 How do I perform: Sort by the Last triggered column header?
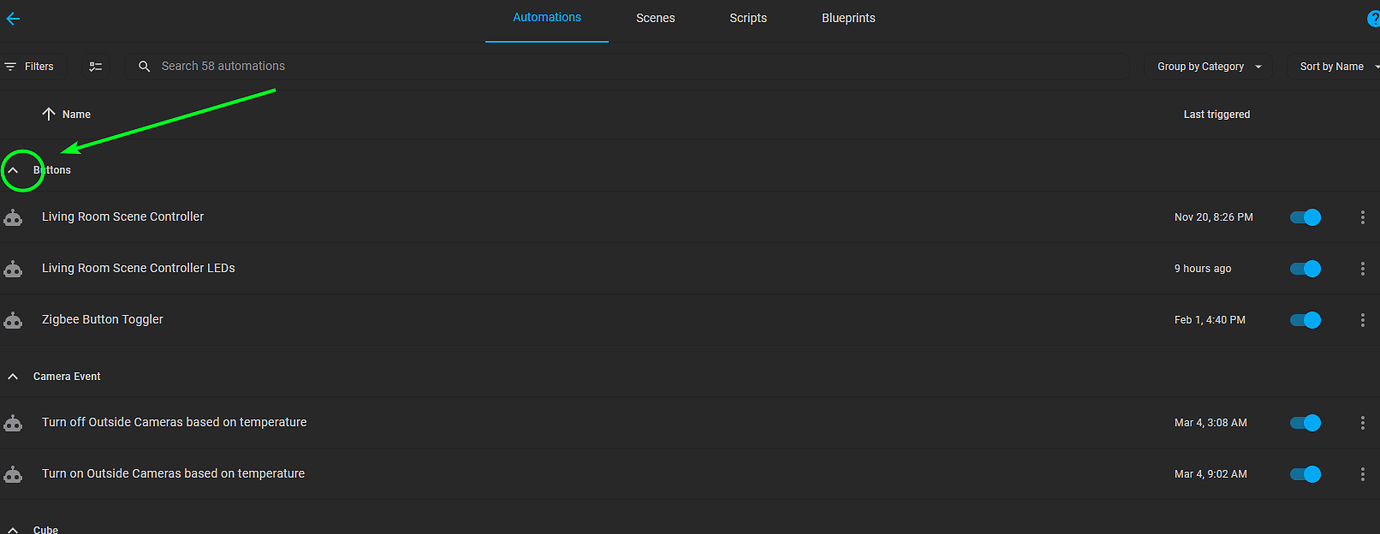tap(1217, 114)
